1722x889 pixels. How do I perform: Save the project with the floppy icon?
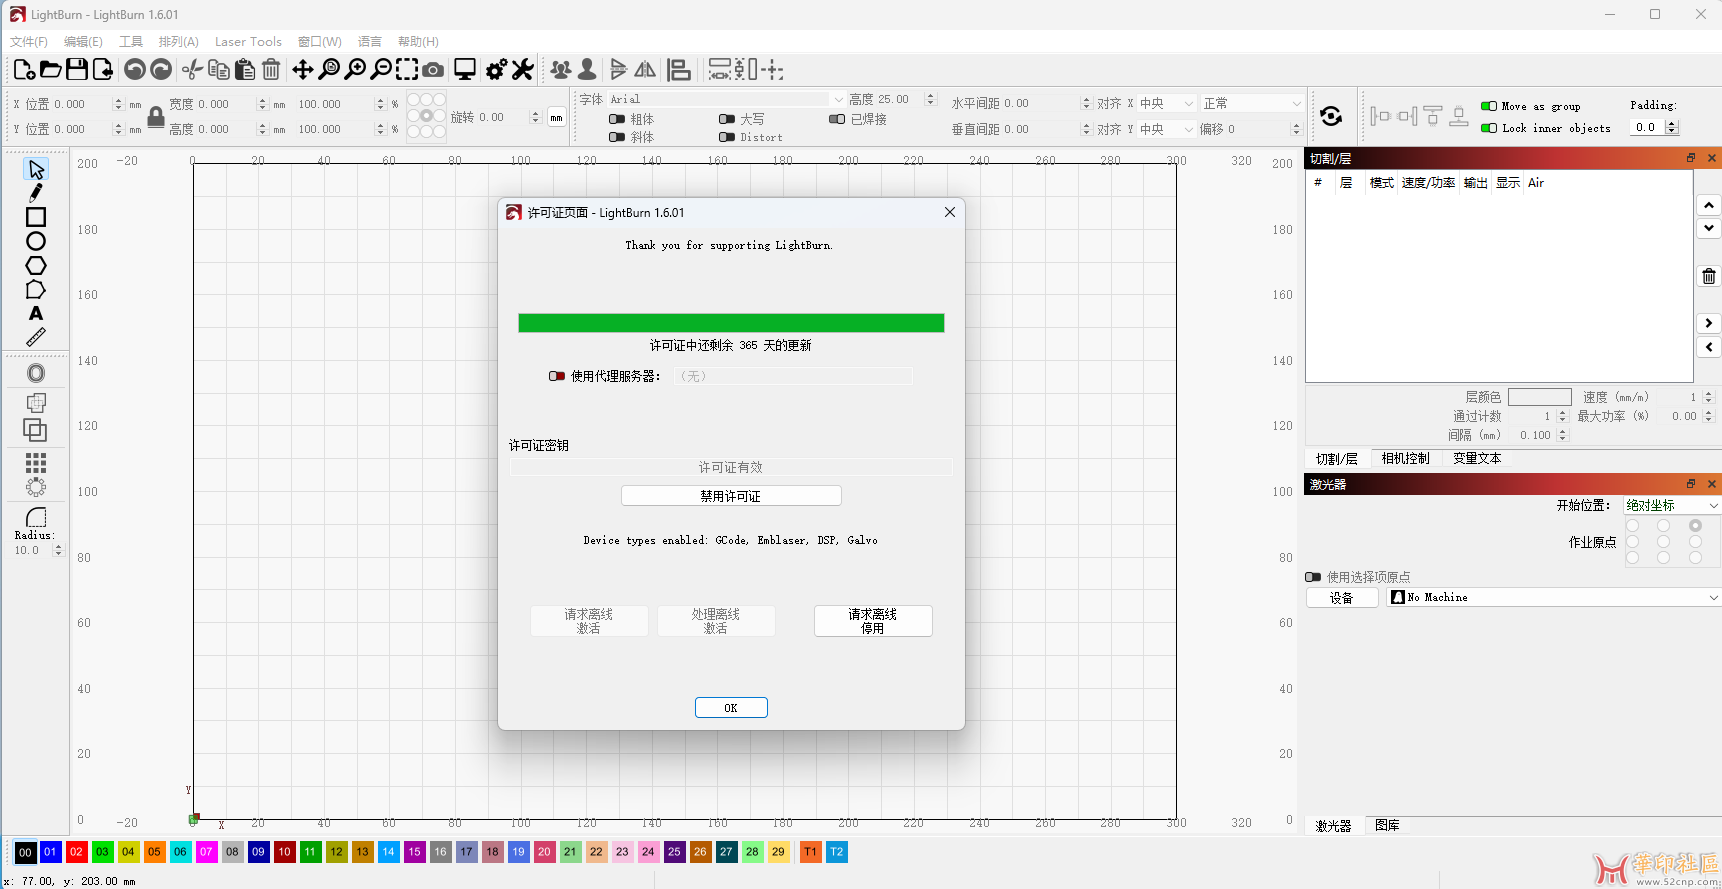[76, 69]
